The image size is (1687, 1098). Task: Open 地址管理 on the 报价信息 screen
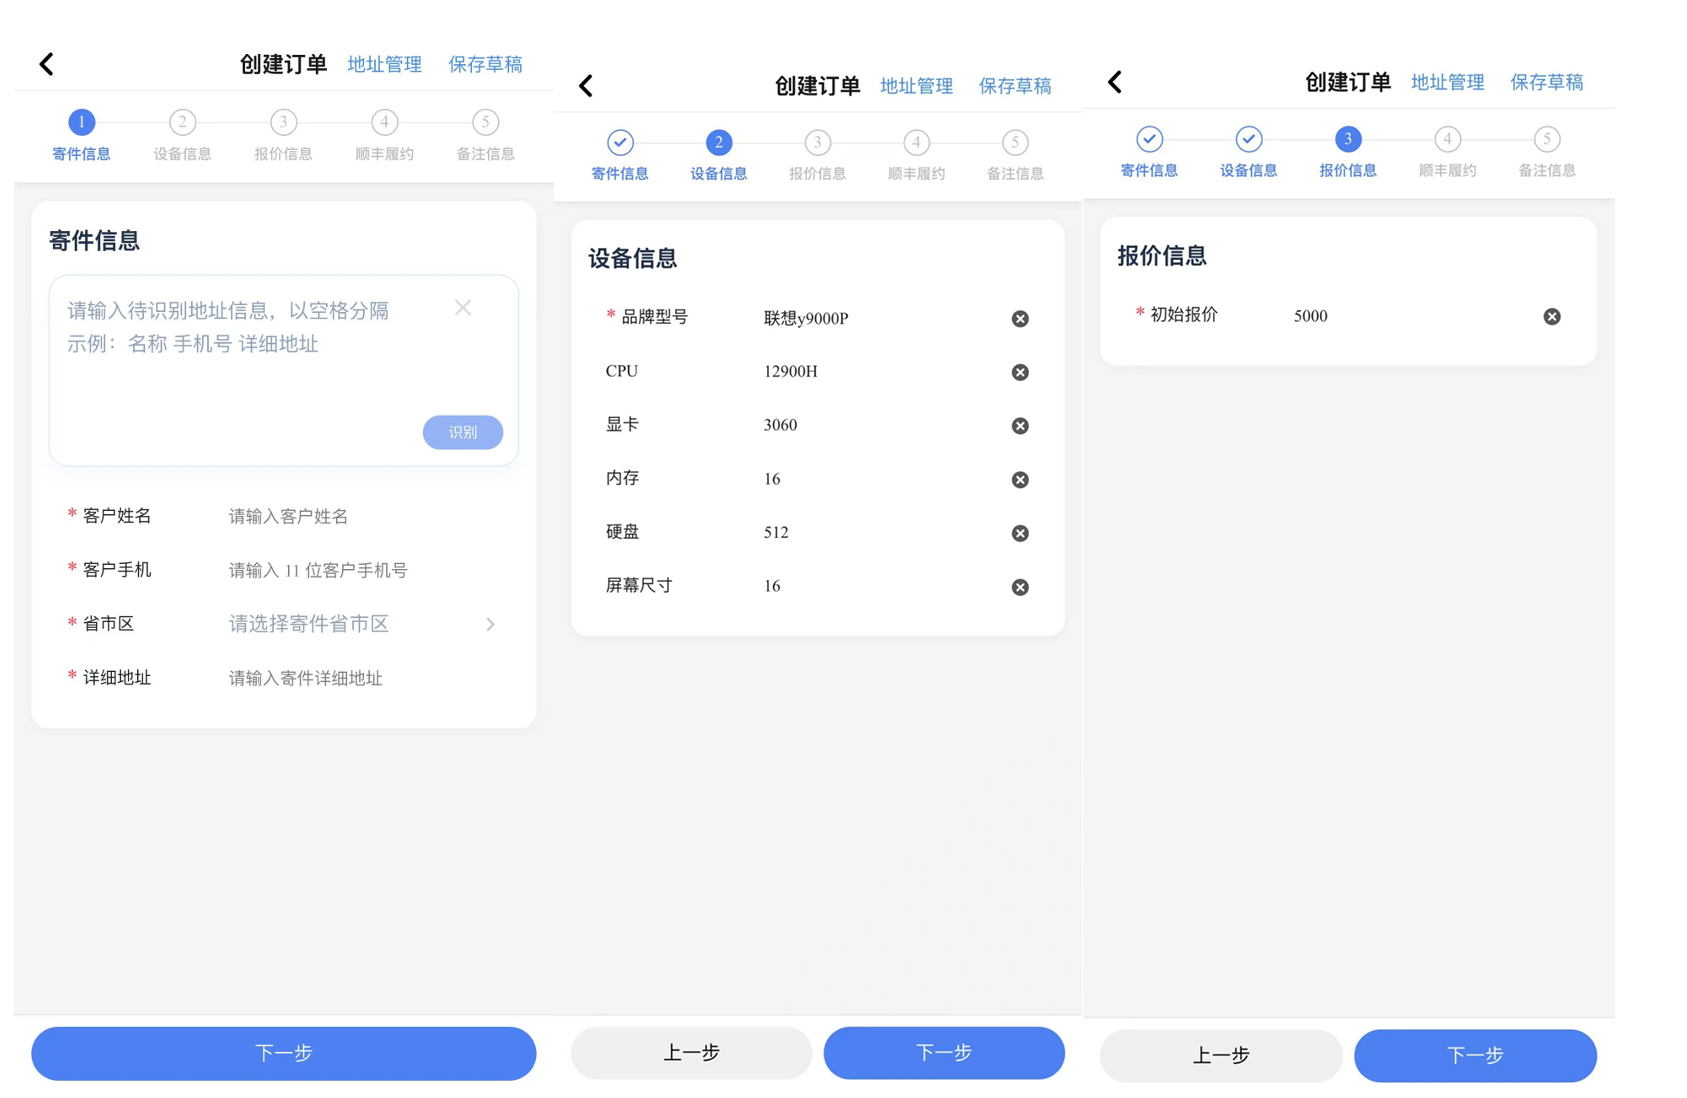1447,82
